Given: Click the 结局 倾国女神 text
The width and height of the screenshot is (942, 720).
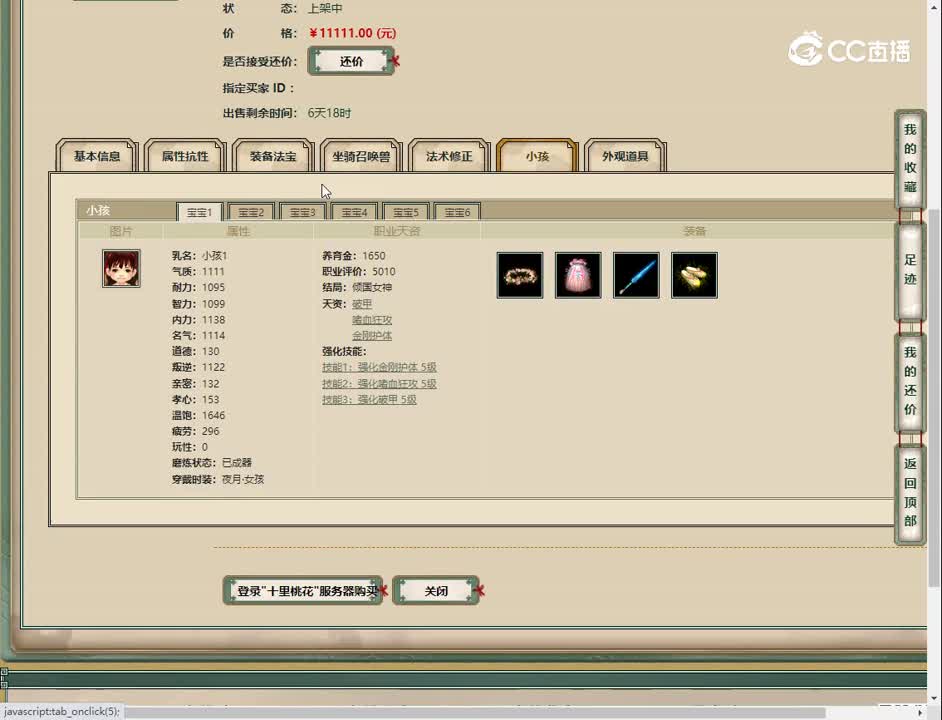Looking at the screenshot, I should click(x=372, y=287).
